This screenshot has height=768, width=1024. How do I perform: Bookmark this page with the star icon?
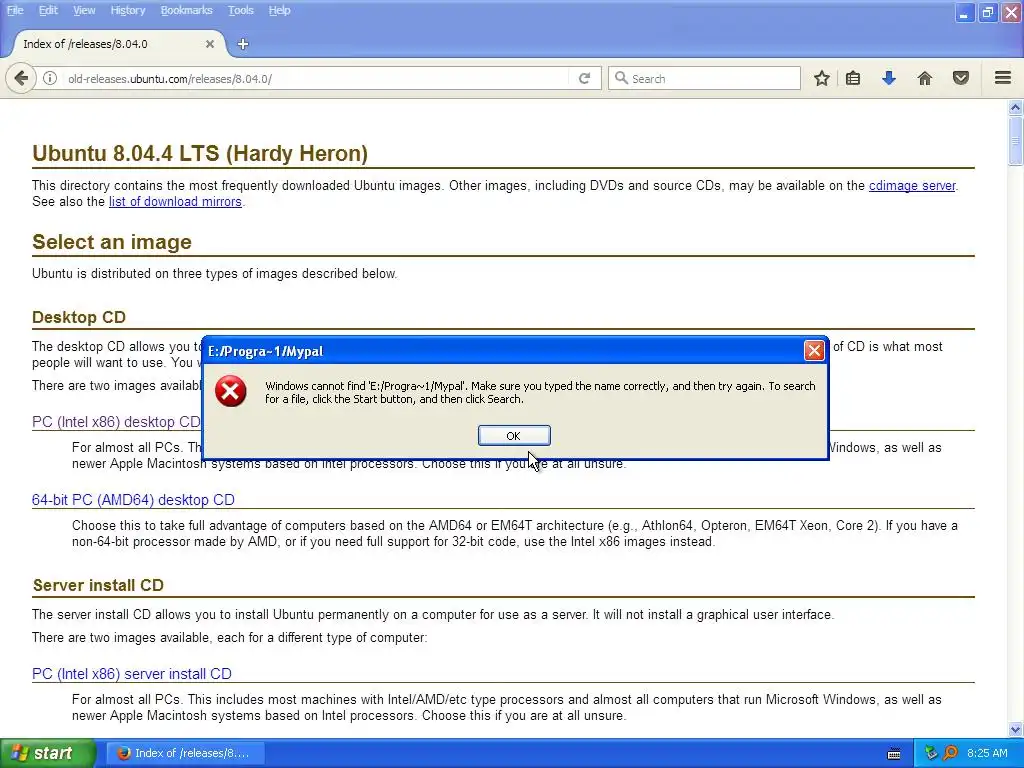(822, 78)
